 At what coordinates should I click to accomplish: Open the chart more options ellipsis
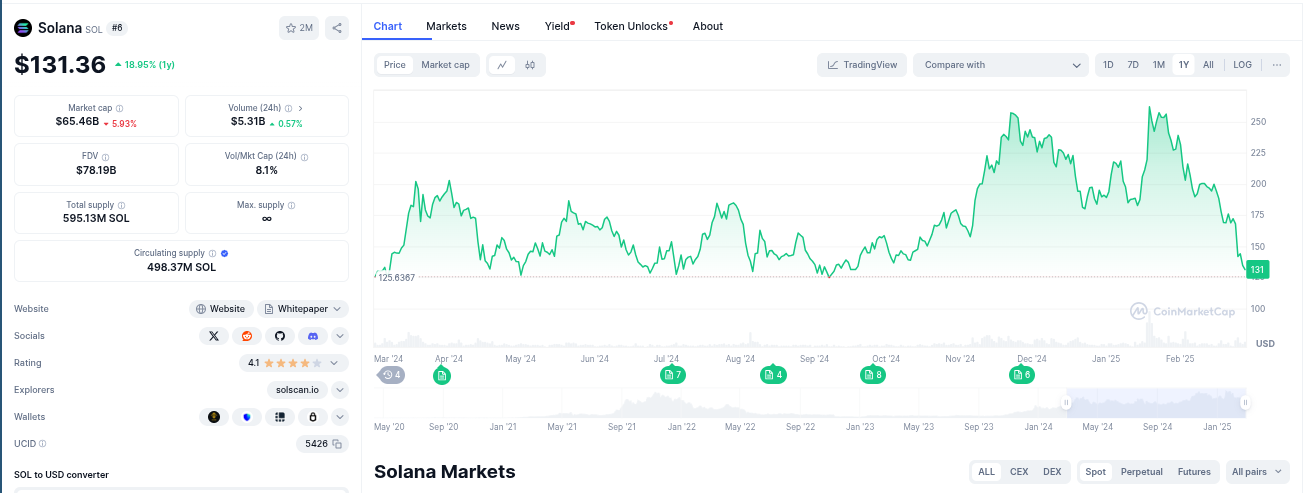pyautogui.click(x=1276, y=65)
